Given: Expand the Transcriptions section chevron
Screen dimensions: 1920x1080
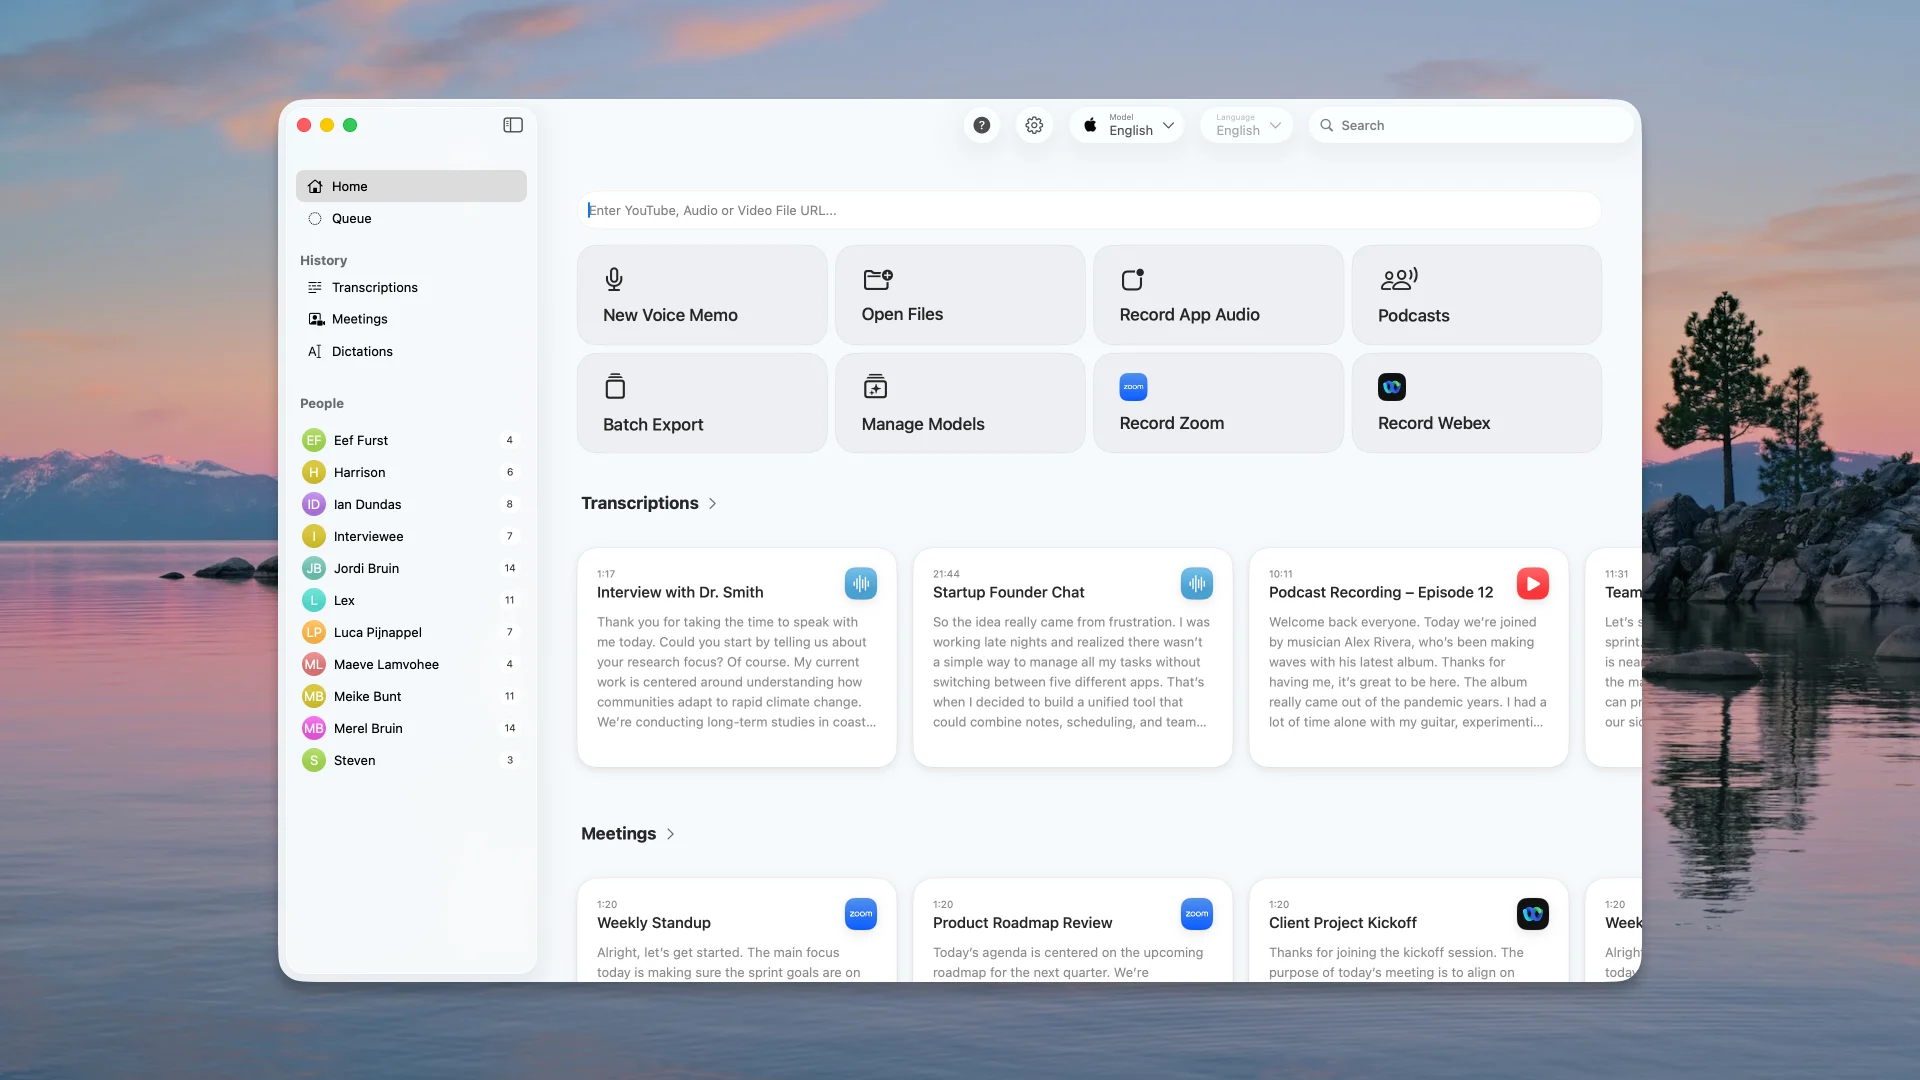Looking at the screenshot, I should coord(712,503).
